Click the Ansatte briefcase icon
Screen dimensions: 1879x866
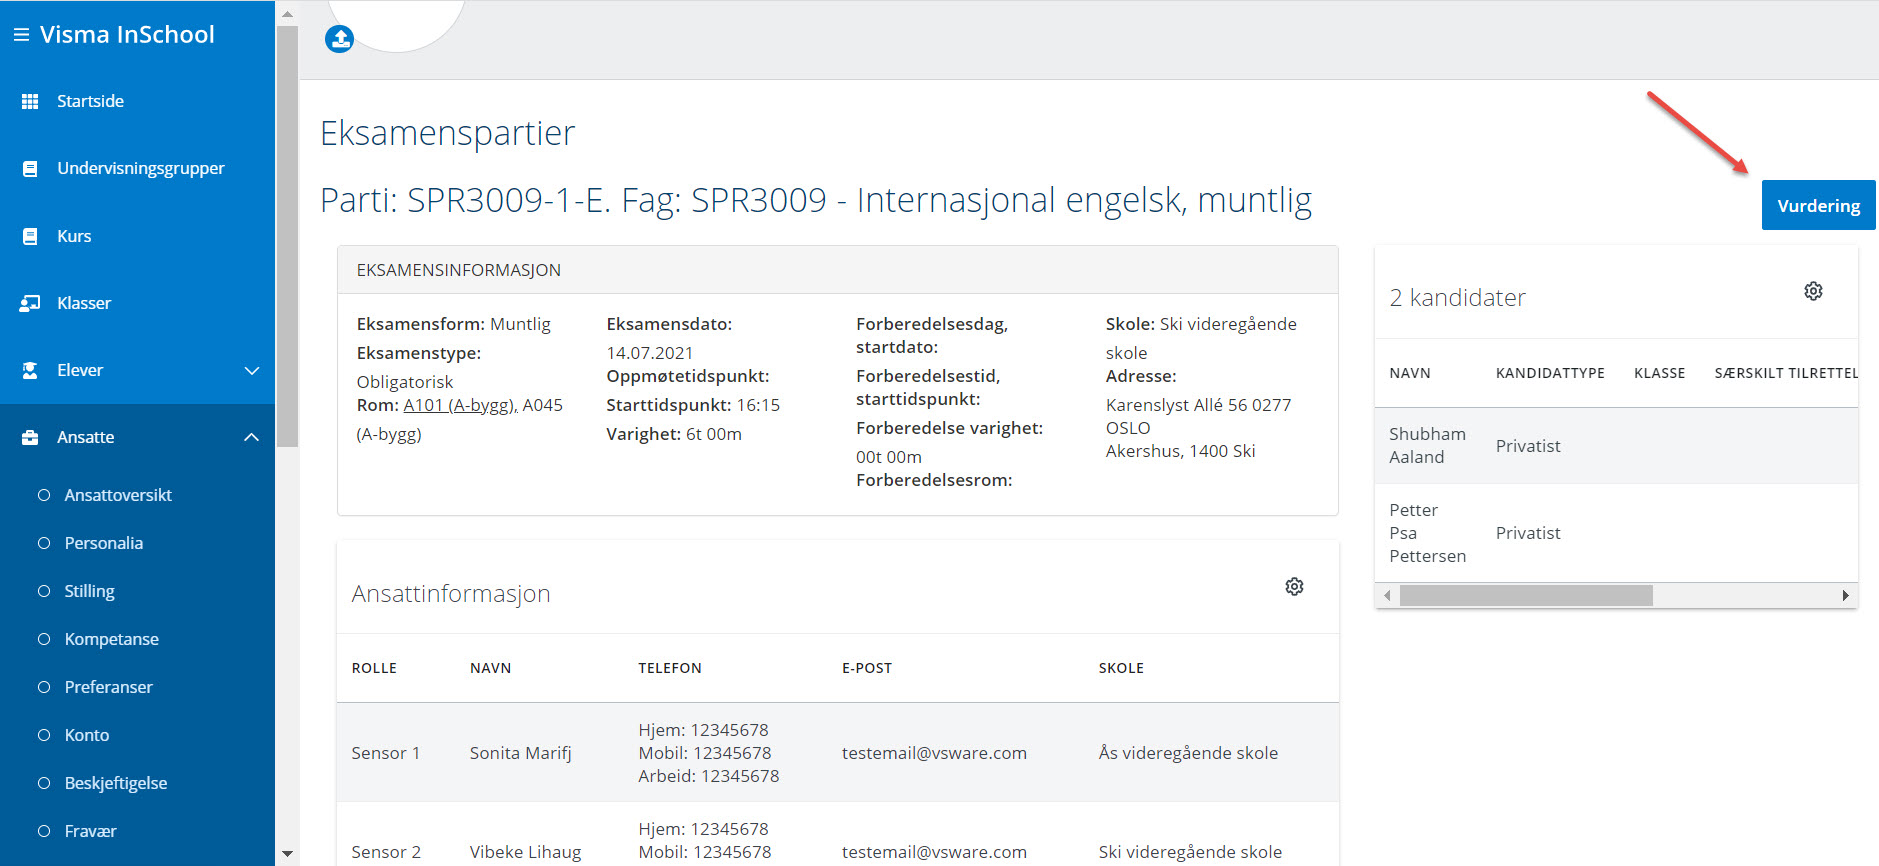point(30,437)
